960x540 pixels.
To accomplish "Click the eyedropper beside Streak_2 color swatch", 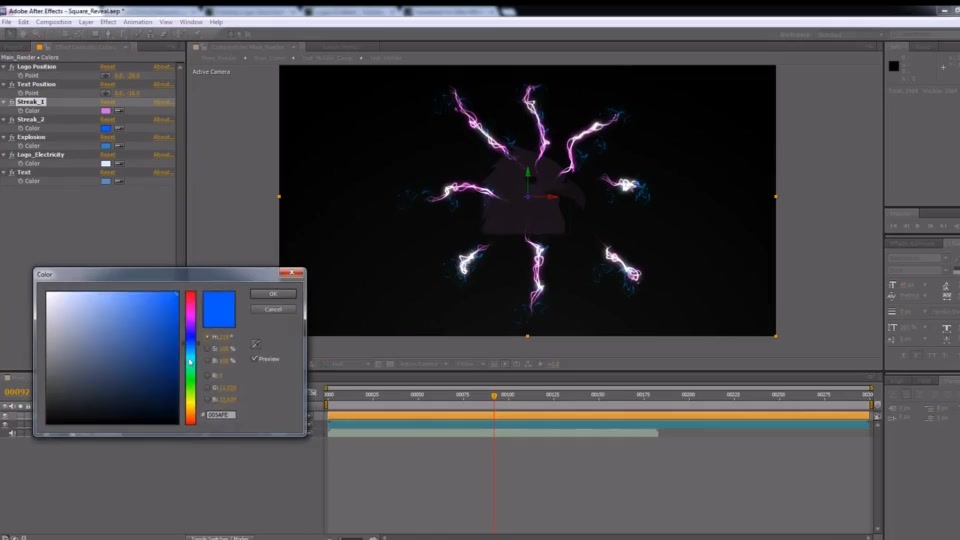I will pyautogui.click(x=119, y=129).
